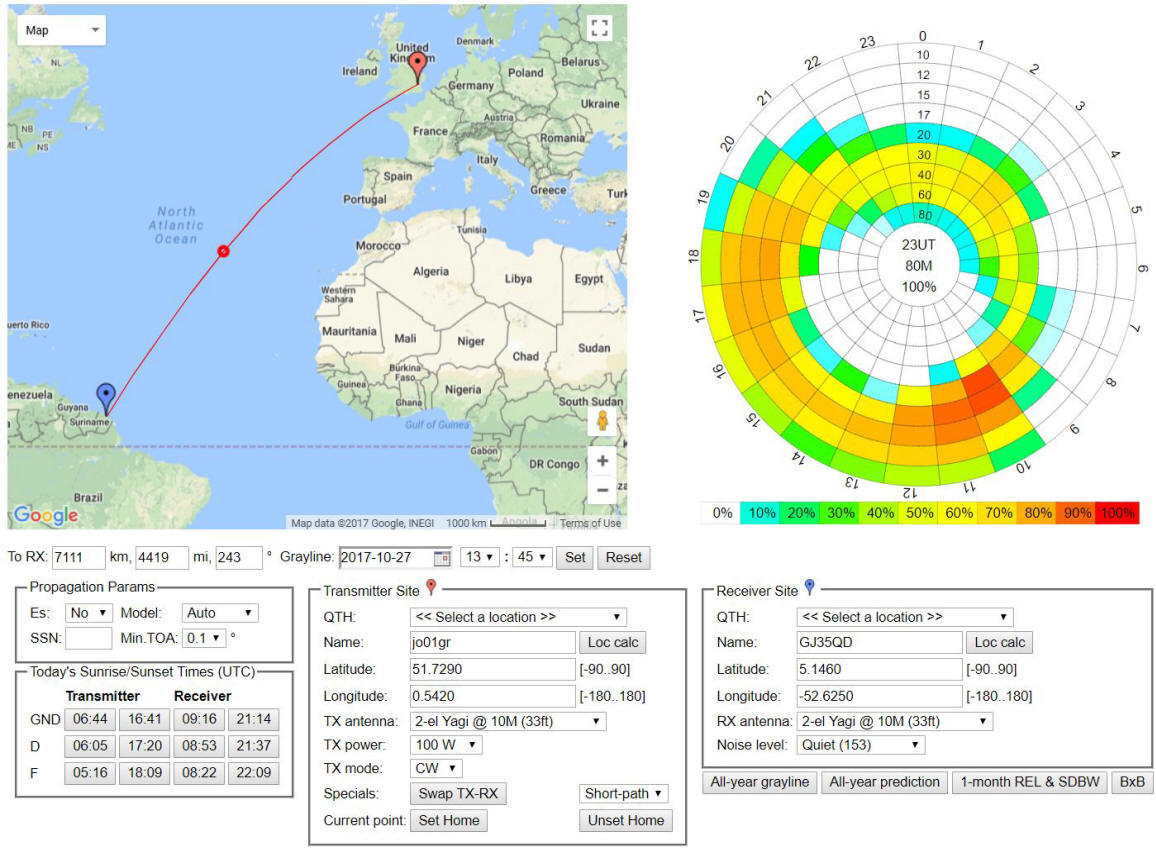Click transmitter Longitude field 0.5420
The width and height of the screenshot is (1156, 850).
pyautogui.click(x=492, y=696)
